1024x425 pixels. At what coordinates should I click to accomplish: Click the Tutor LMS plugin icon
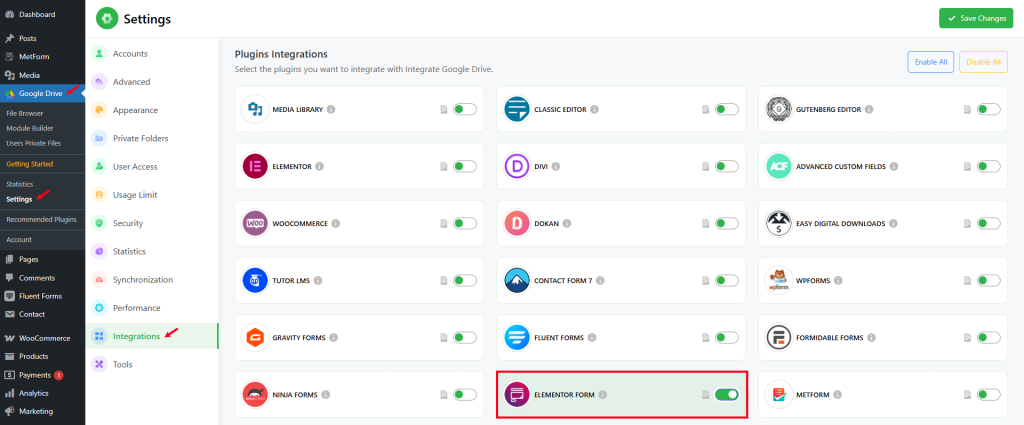click(255, 281)
